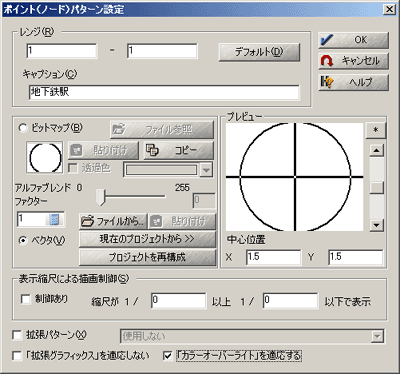Click the 貼り付け button beside コピー
The image size is (400, 374).
pyautogui.click(x=103, y=150)
